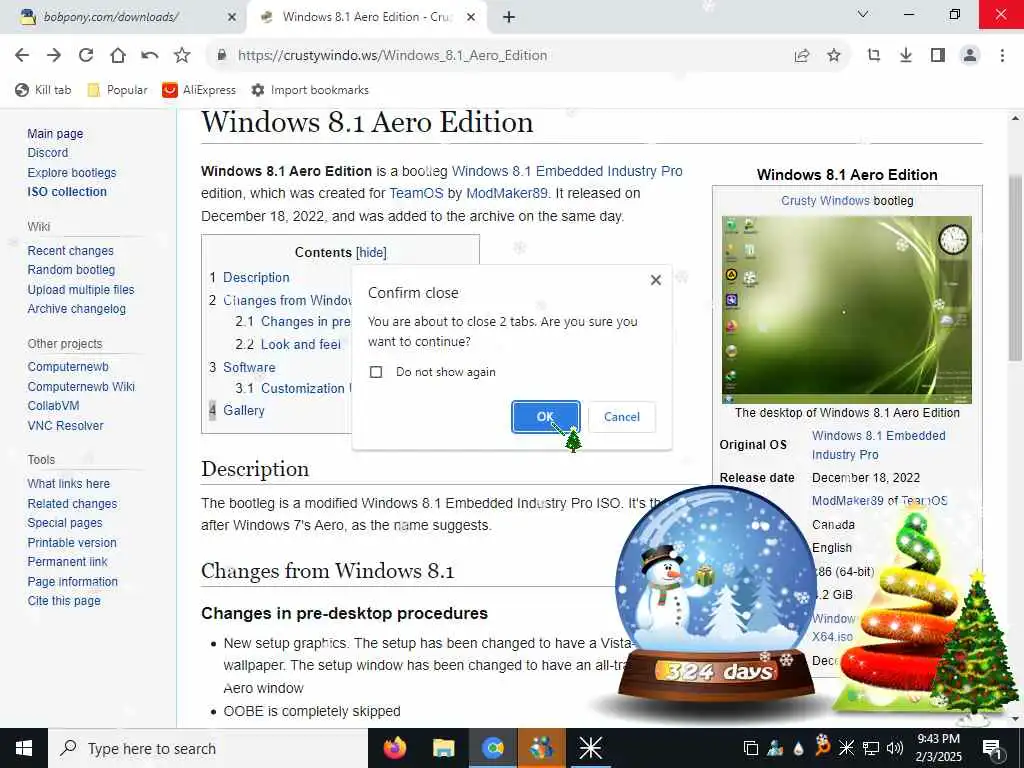1024x768 pixels.
Task: Expand the tab search chevron
Action: tap(863, 14)
